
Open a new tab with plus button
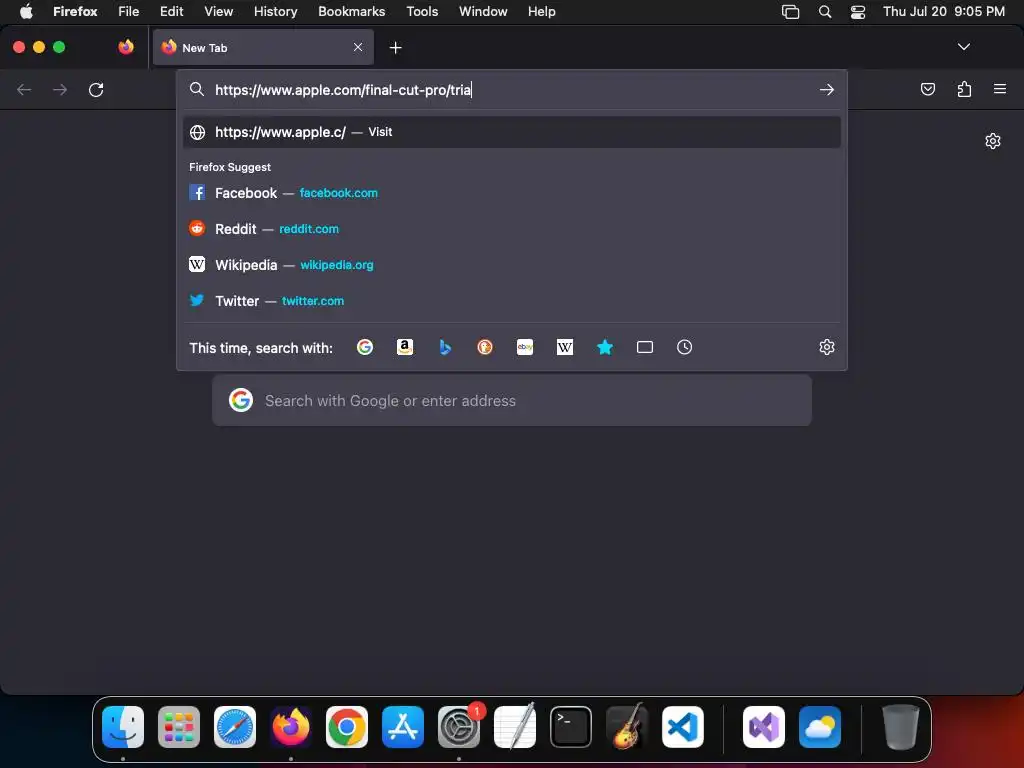(x=395, y=48)
